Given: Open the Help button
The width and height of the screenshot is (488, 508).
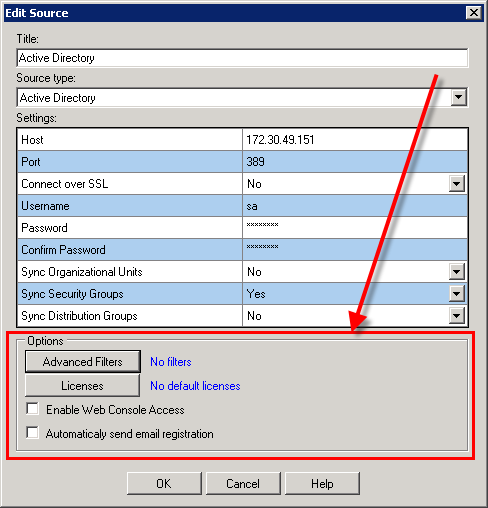Looking at the screenshot, I should [322, 483].
